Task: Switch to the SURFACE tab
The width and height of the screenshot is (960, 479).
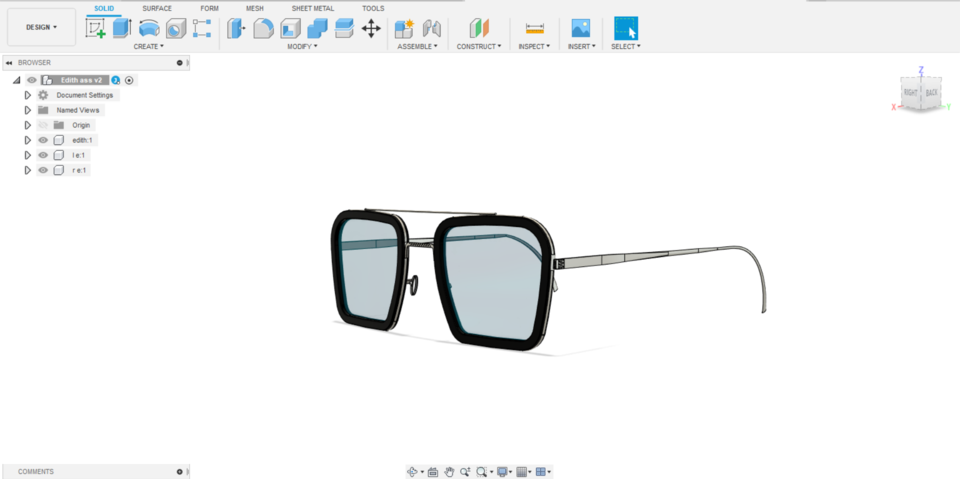Action: [157, 8]
